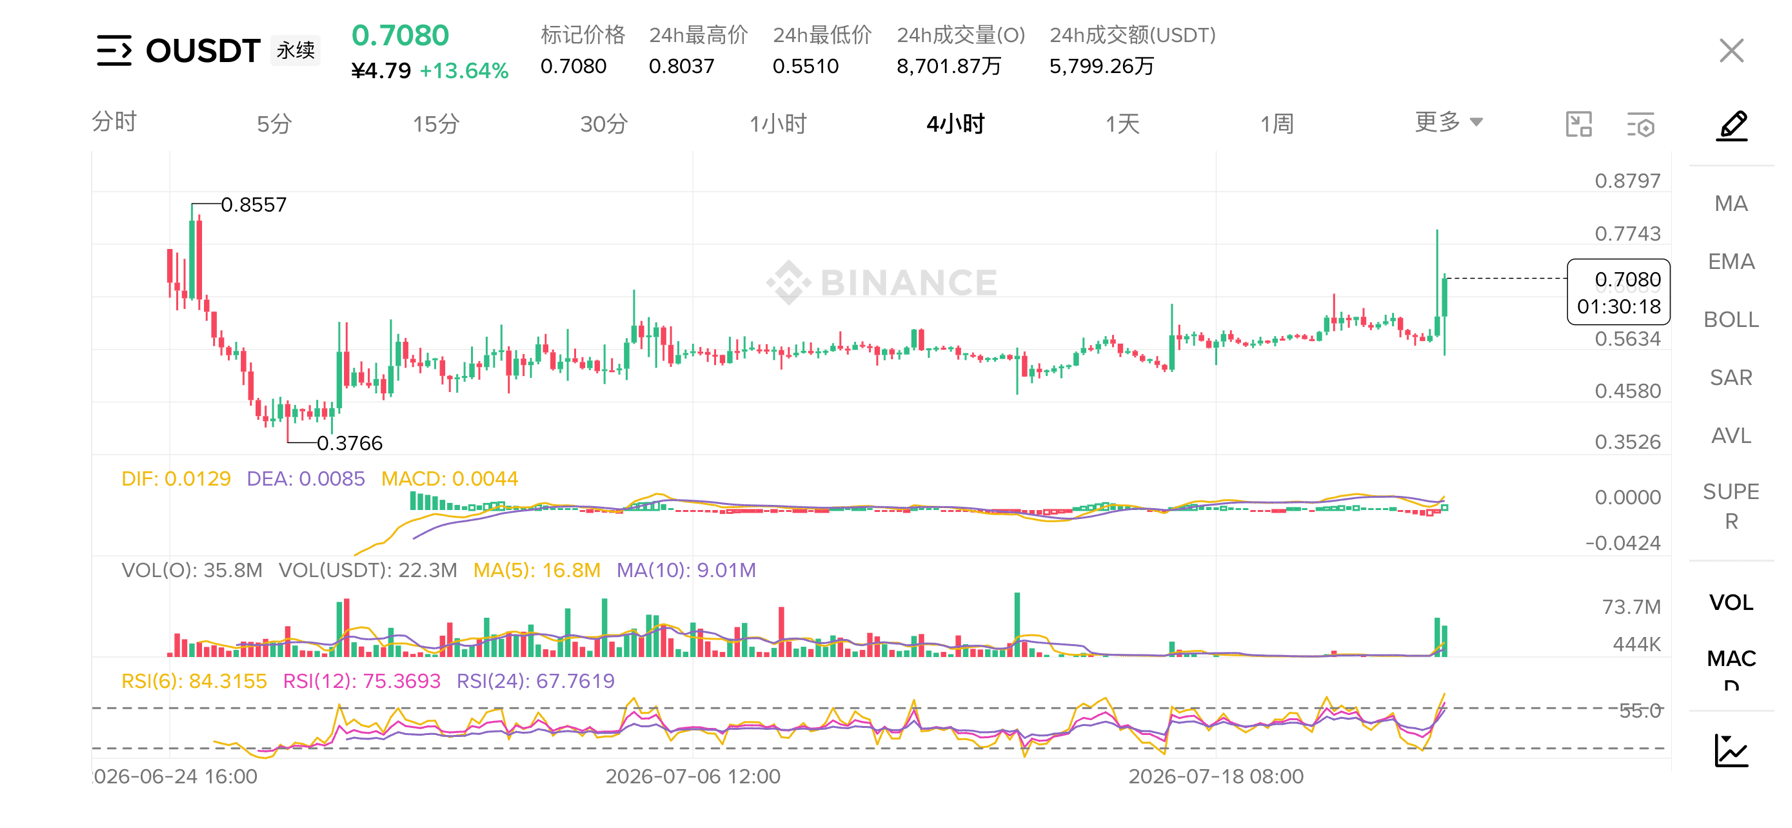Click the OUSDT symbol name
Viewport: 1792px width, 828px height.
click(x=203, y=50)
